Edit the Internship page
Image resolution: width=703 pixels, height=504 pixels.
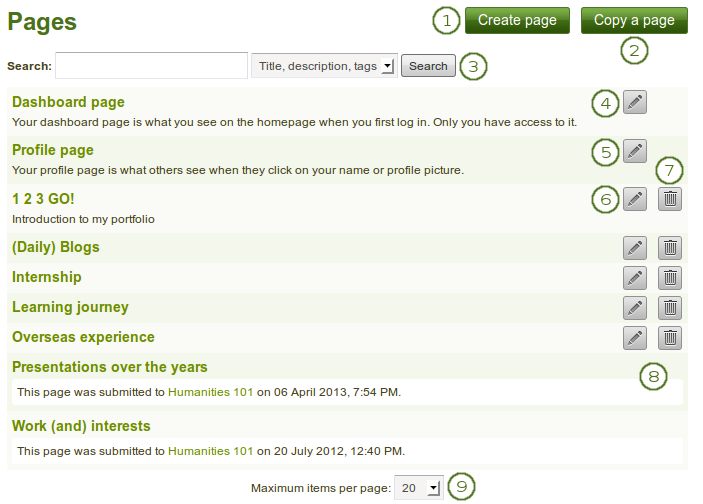point(634,277)
